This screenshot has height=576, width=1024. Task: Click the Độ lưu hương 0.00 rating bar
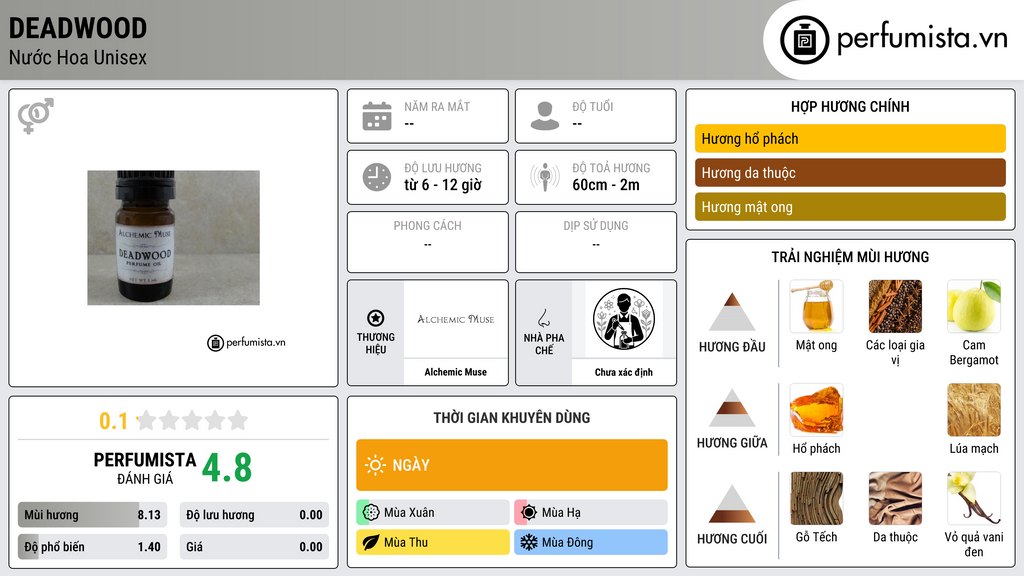[254, 515]
